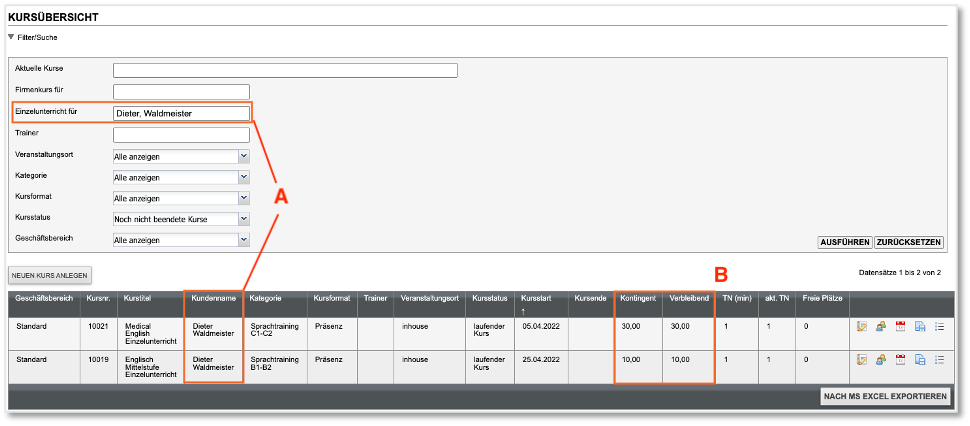Open the Kategorie dropdown
Screen dimensions: 970x426
[x=243, y=177]
